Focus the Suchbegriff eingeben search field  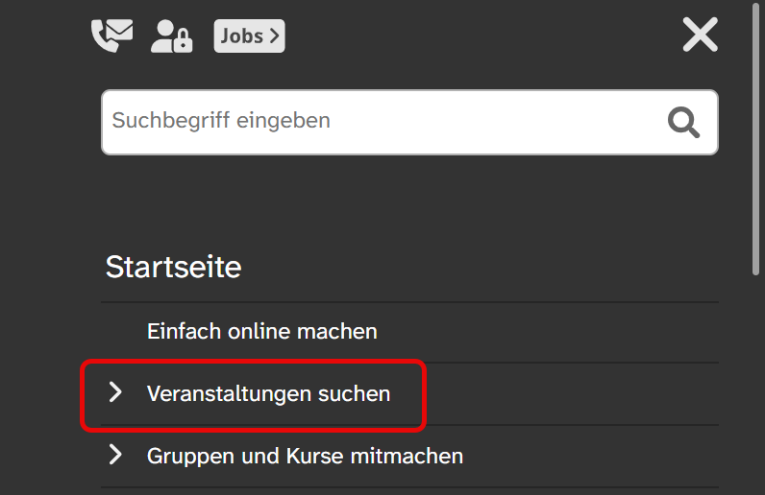(x=409, y=122)
